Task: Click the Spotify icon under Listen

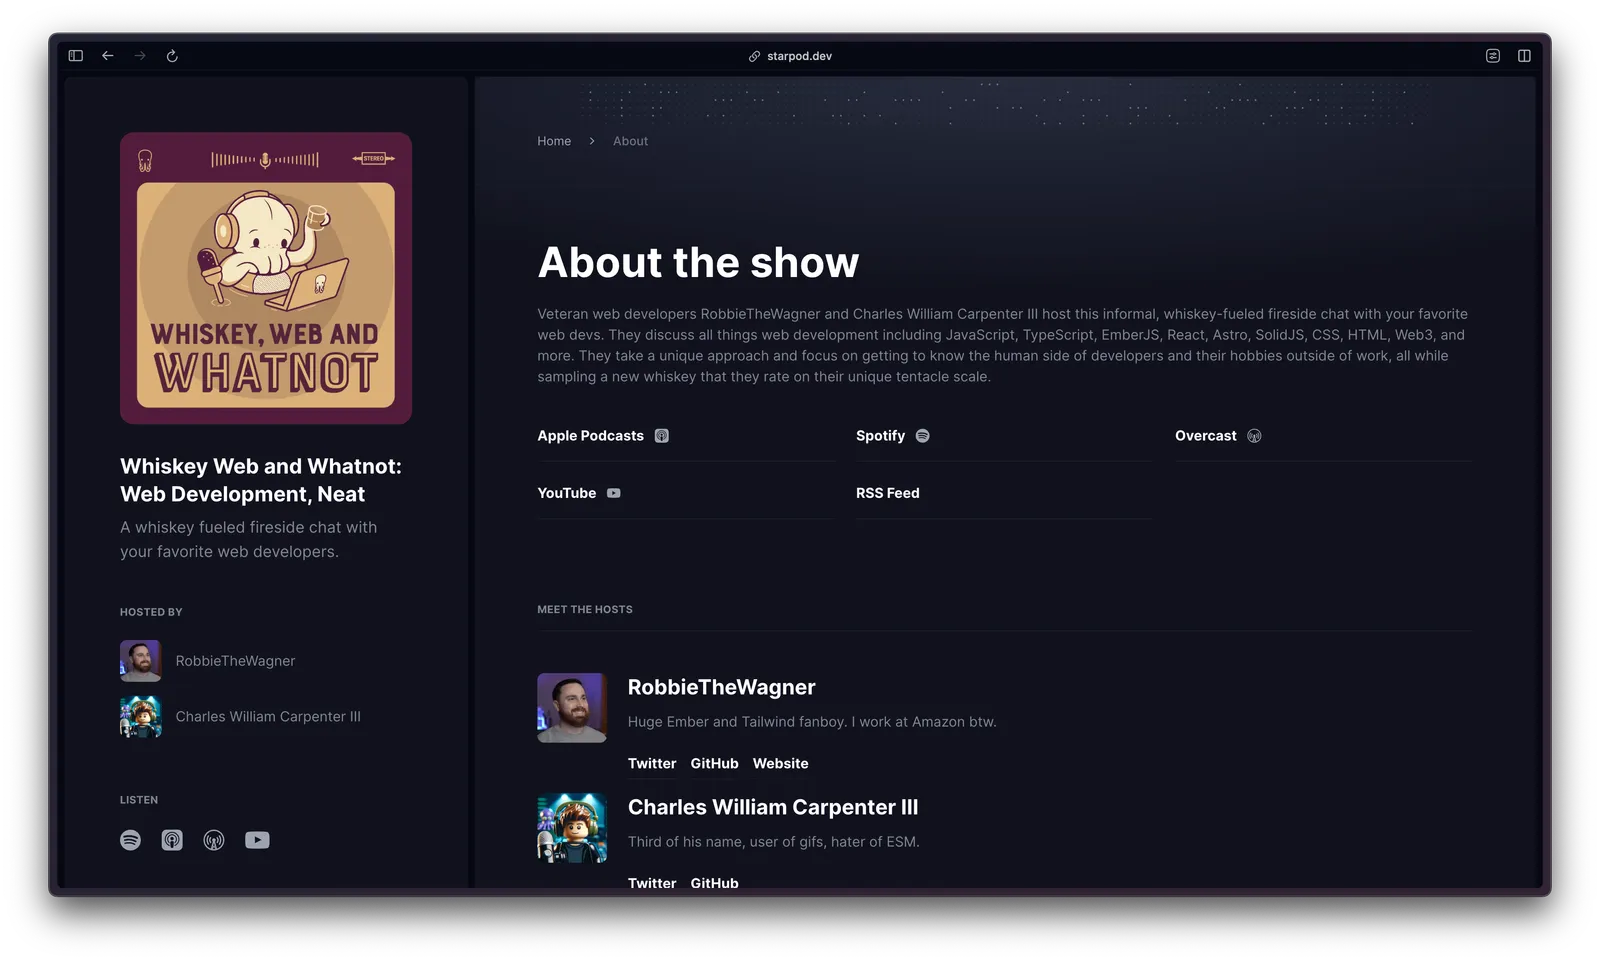Action: click(x=130, y=840)
